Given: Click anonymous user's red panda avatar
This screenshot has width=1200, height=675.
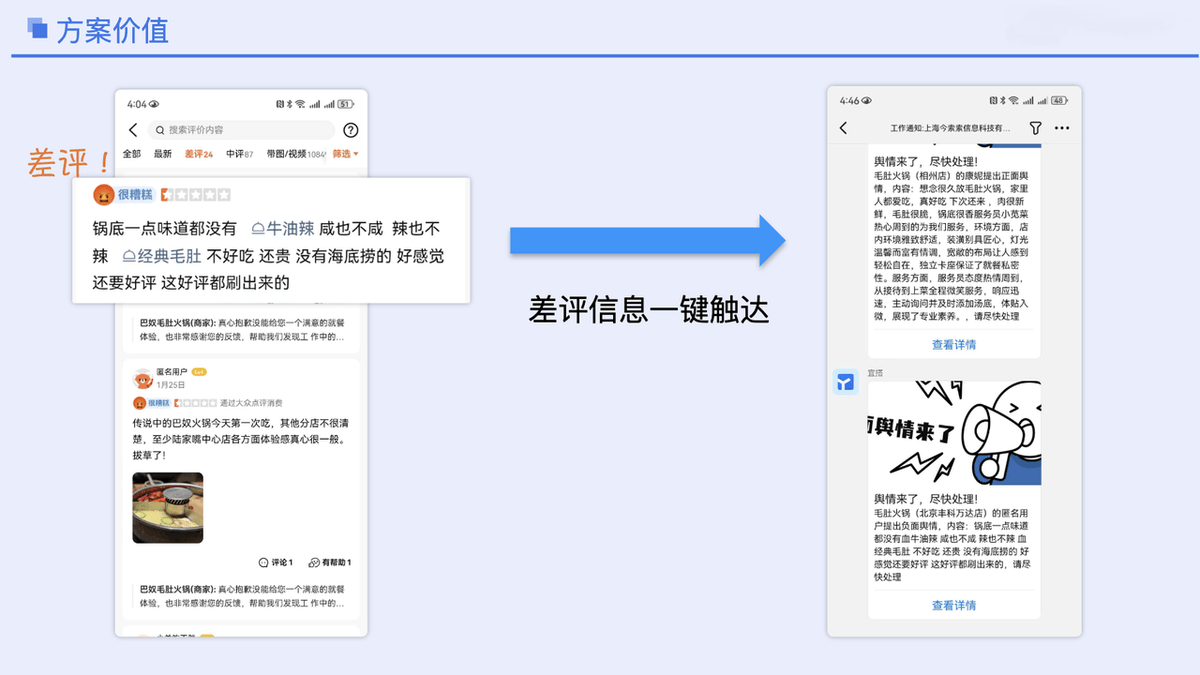Looking at the screenshot, I should tap(143, 378).
